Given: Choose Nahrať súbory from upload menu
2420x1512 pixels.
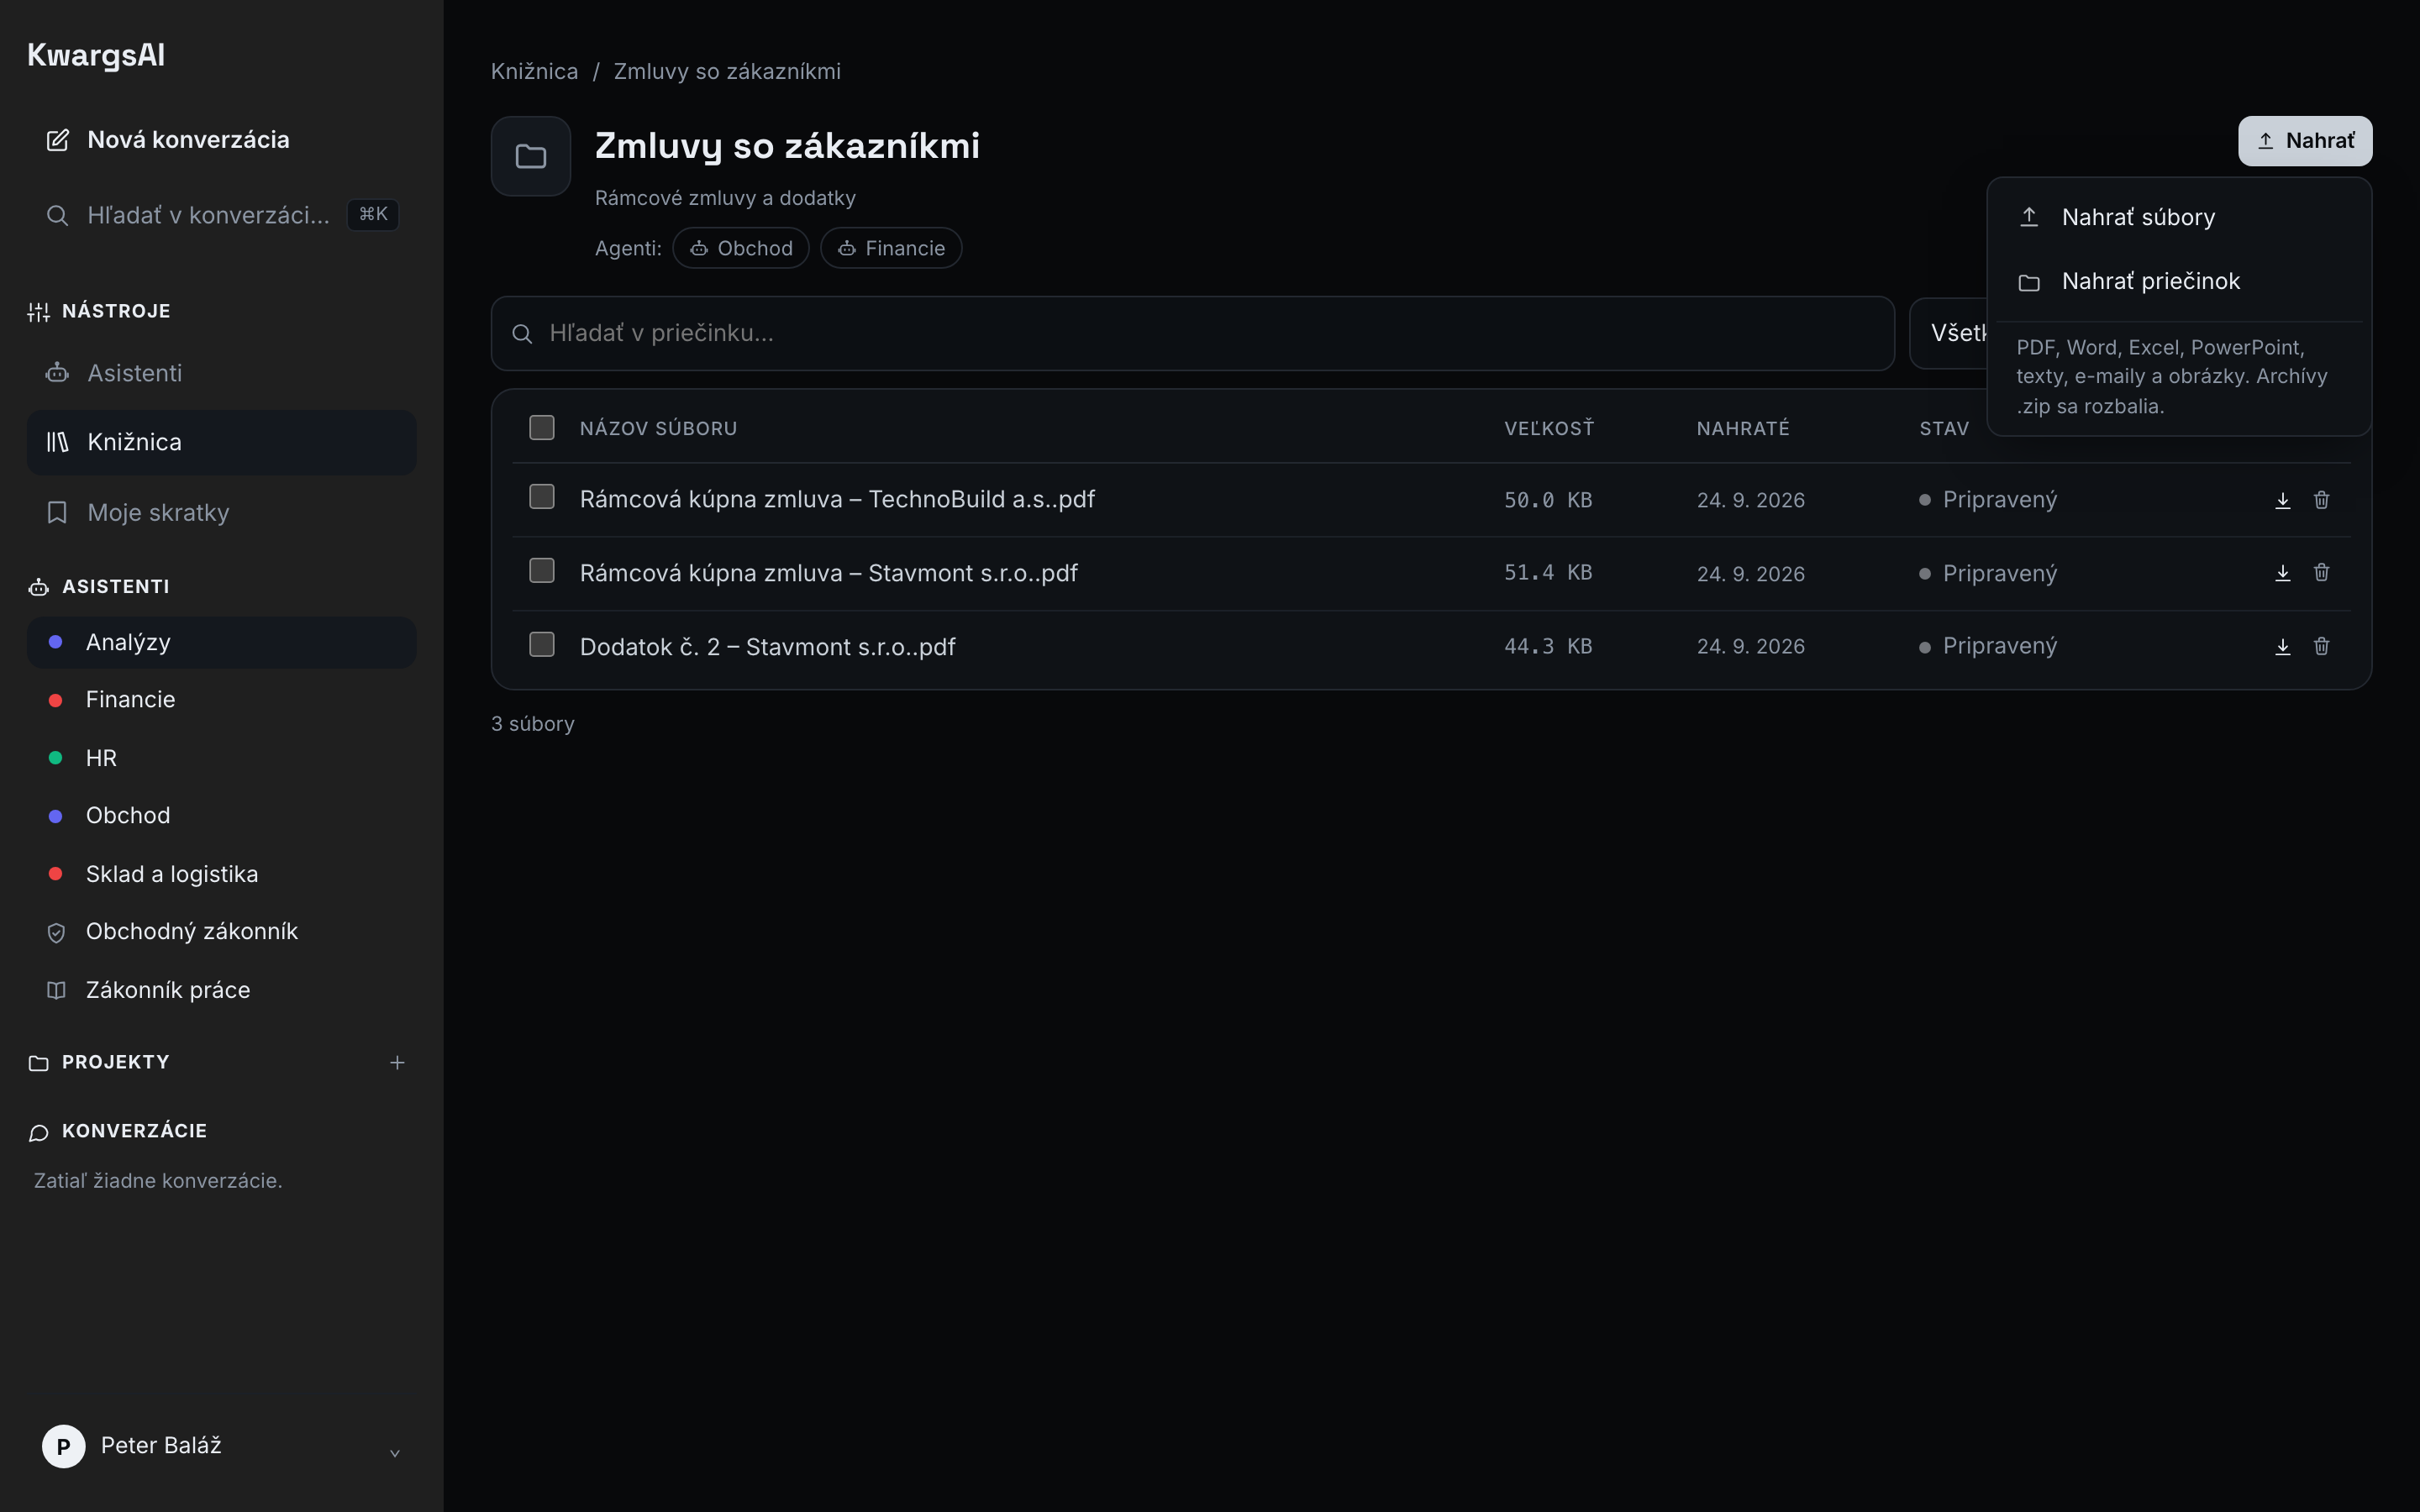Looking at the screenshot, I should click(x=2178, y=217).
